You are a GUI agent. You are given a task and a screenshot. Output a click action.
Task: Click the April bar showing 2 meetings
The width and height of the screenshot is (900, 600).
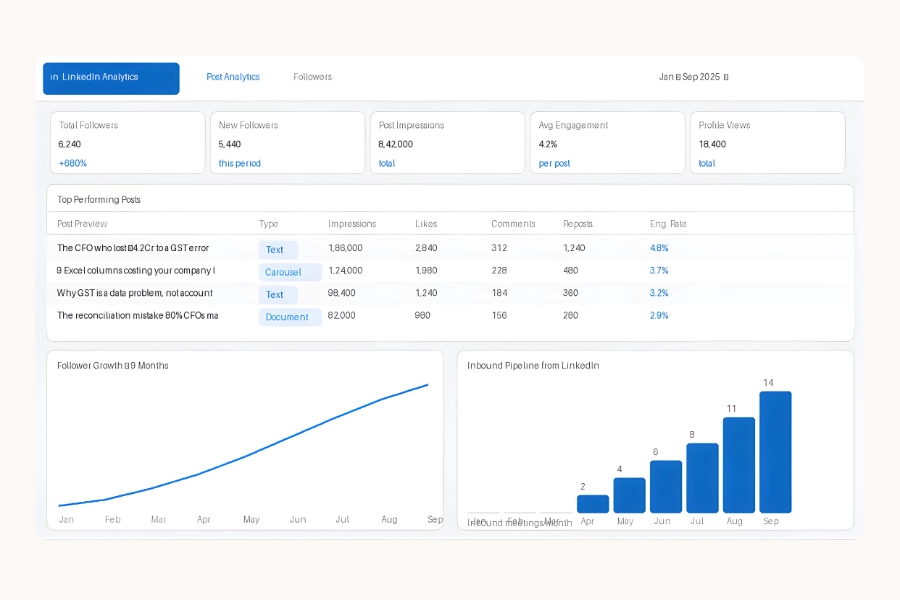tap(592, 502)
